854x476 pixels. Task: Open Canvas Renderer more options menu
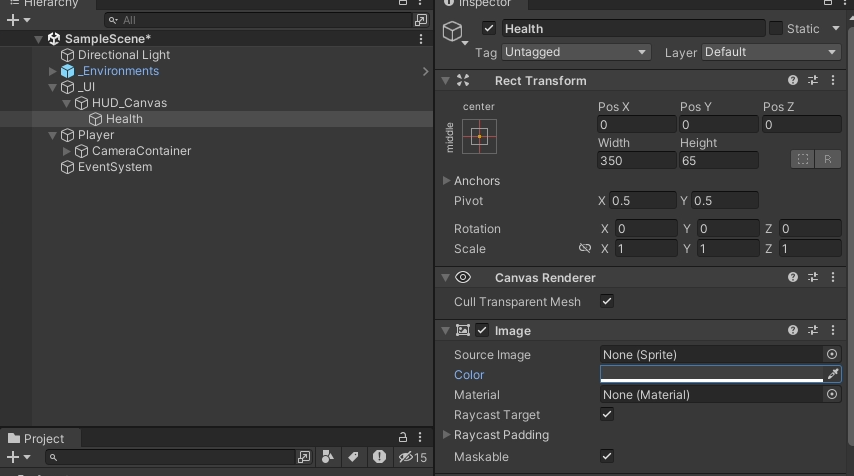(833, 277)
